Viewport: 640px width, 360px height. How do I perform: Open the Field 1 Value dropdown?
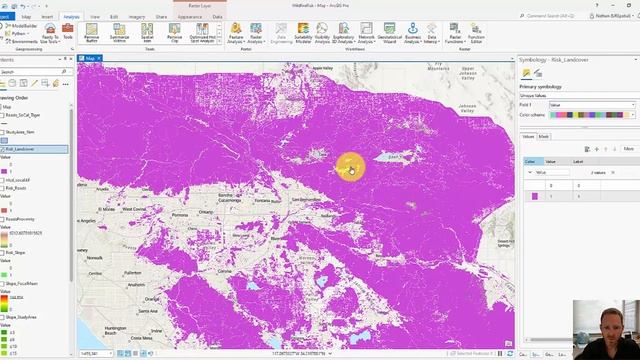pos(592,105)
